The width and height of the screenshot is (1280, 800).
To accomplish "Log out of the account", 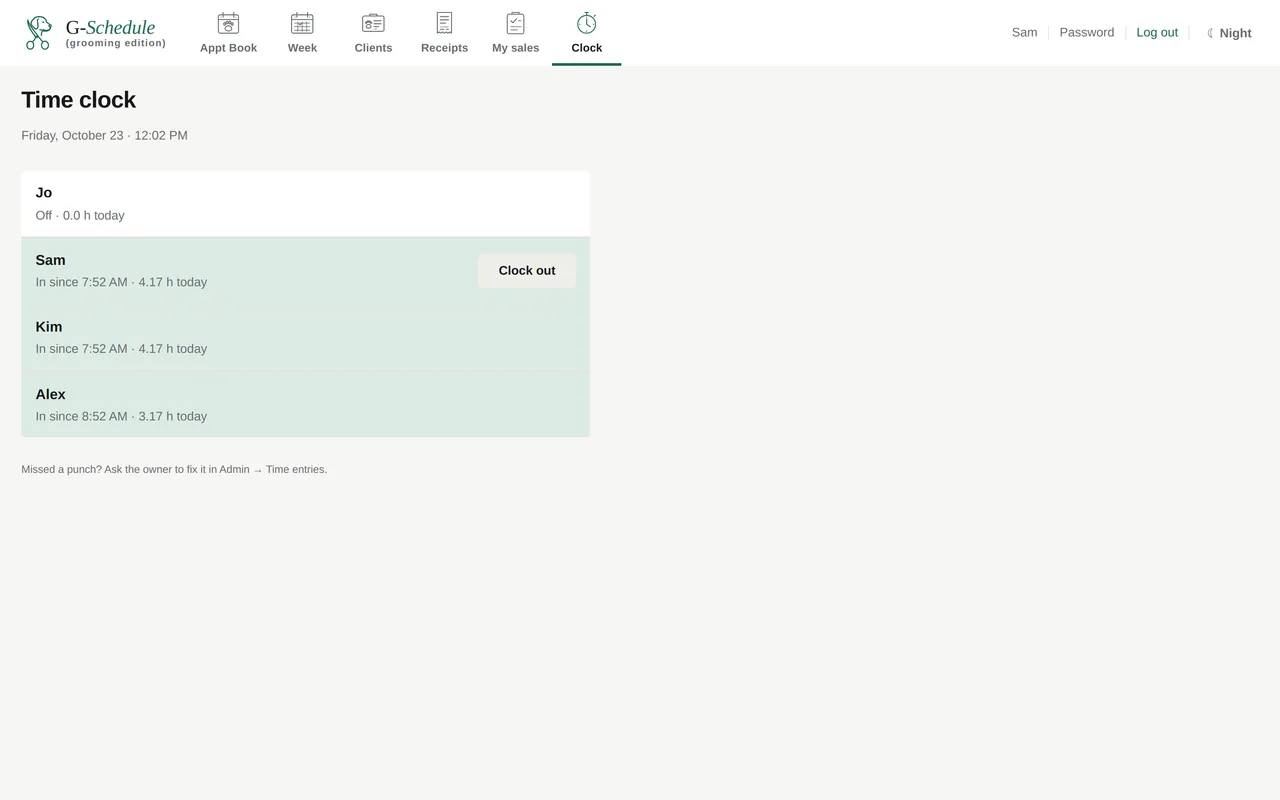I will (1157, 33).
